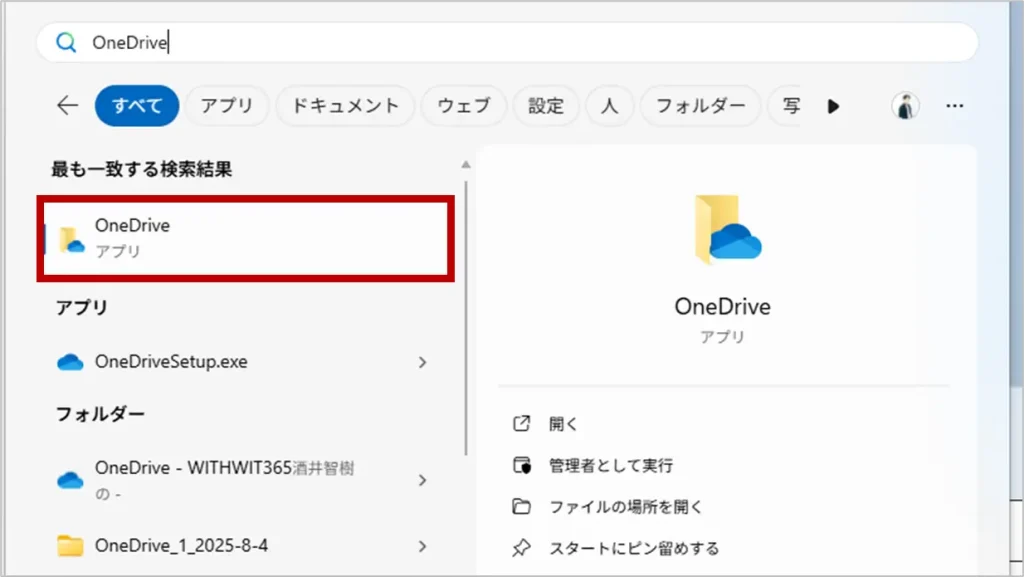Screen dimensions: 1024x577
Task: Click the magnifying glass search icon
Action: (66, 42)
